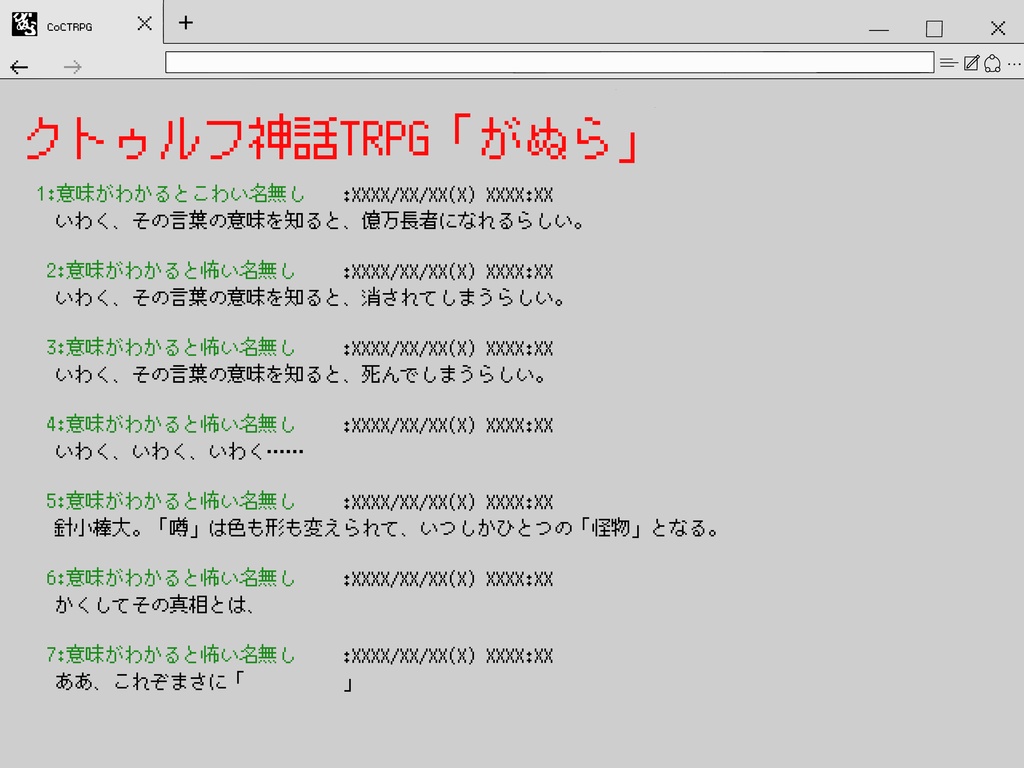Click the timestamp of post 2
Screen dimensions: 1024x768
coord(448,272)
